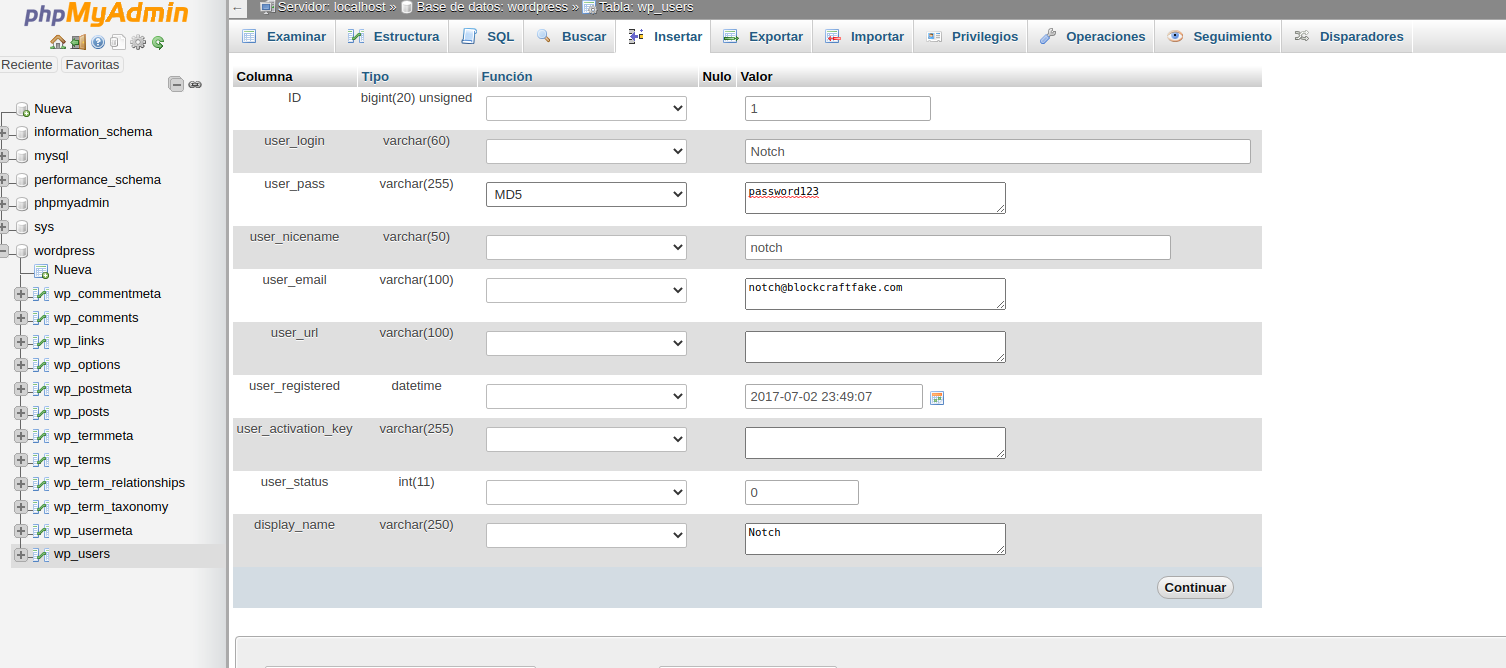The image size is (1506, 668).
Task: Click the wp_postmeta table icon
Action: click(41, 389)
